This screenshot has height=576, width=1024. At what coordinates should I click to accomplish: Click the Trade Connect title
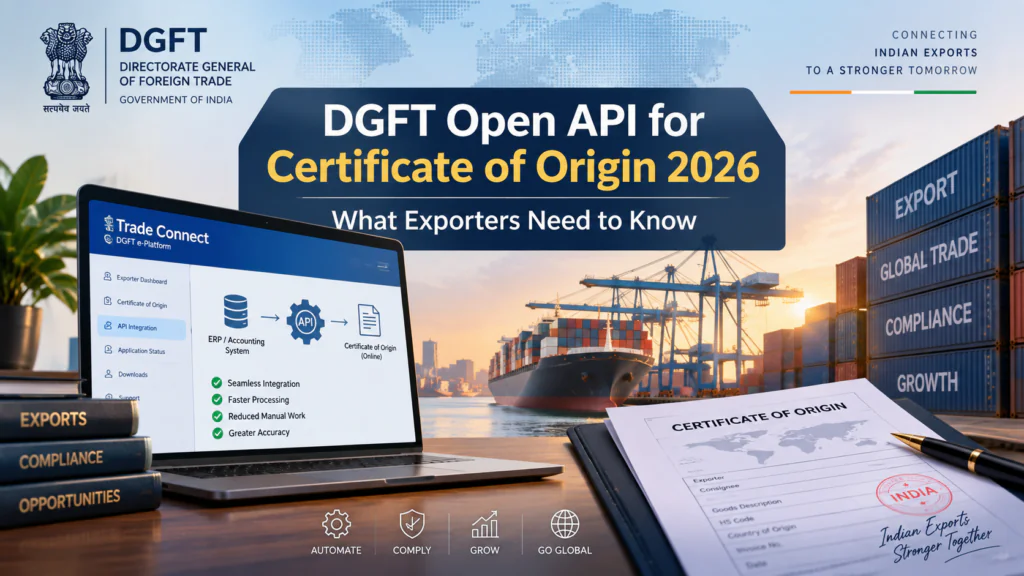162,231
